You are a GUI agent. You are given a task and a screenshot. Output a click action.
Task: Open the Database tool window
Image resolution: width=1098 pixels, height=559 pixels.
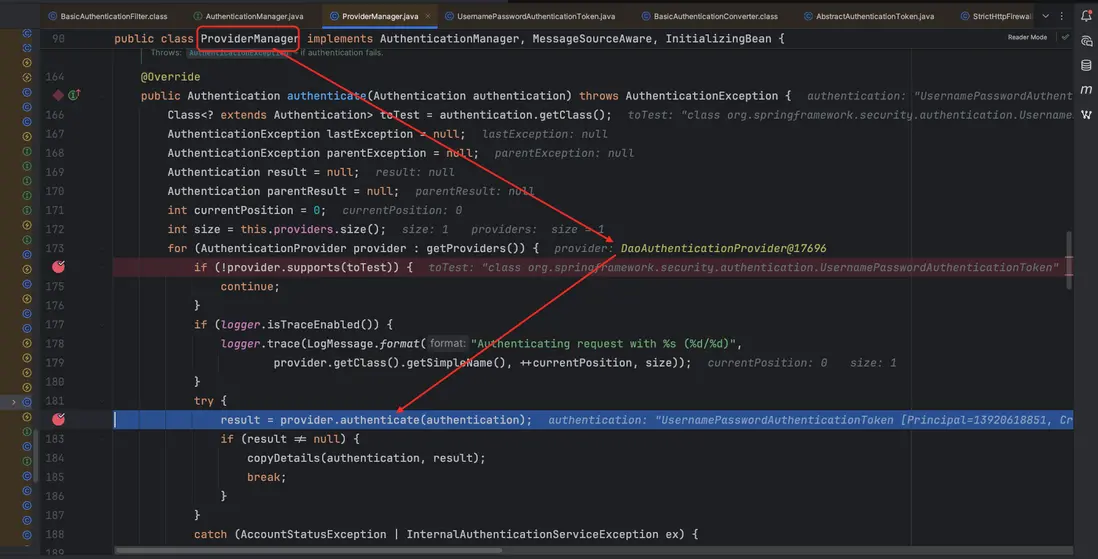click(1086, 66)
